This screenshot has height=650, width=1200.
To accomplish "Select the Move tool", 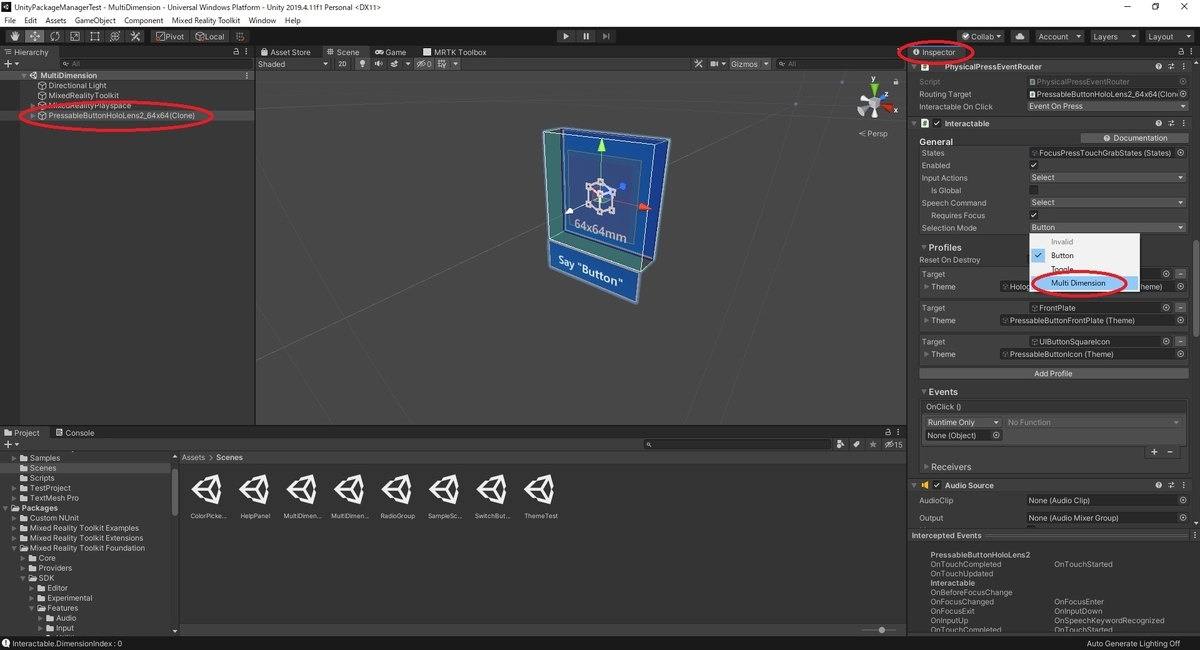I will click(x=35, y=37).
